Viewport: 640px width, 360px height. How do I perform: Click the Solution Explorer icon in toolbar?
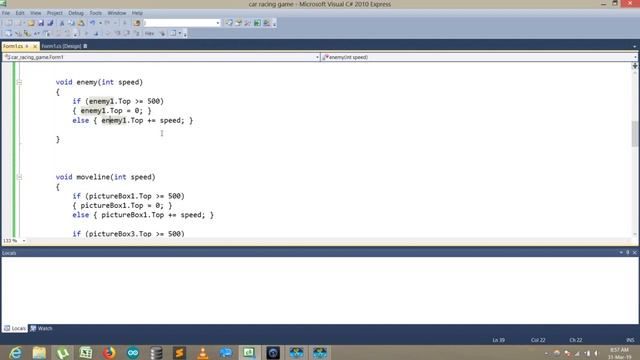(x=229, y=23)
